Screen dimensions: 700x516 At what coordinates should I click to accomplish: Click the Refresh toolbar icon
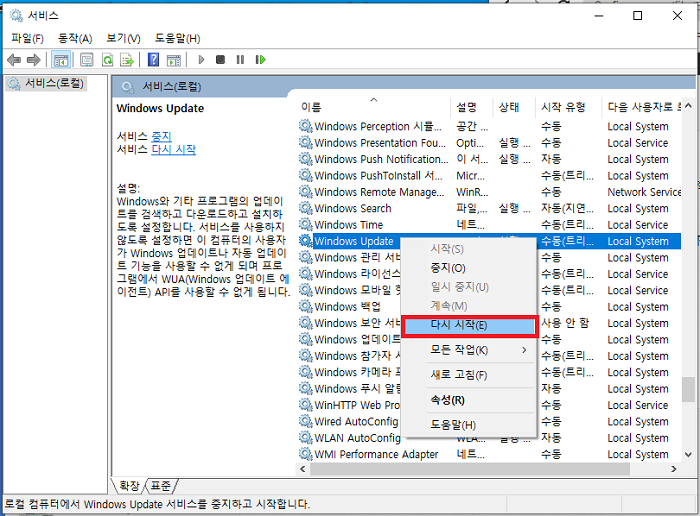tap(108, 59)
